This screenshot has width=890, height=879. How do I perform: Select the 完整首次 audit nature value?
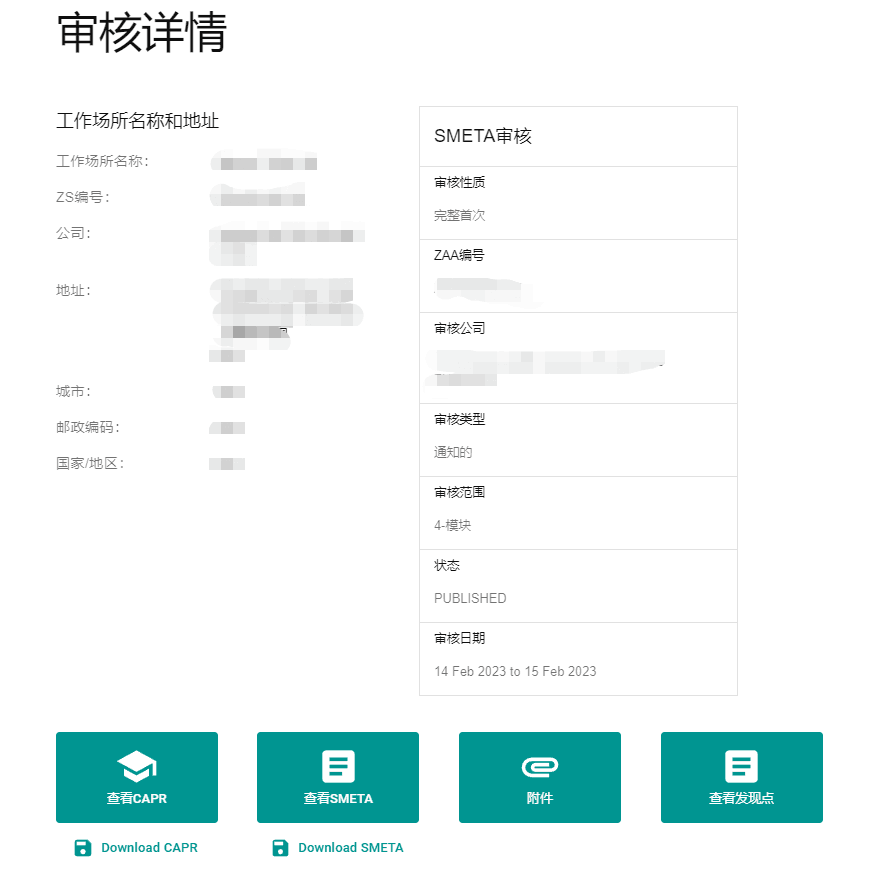[x=460, y=216]
